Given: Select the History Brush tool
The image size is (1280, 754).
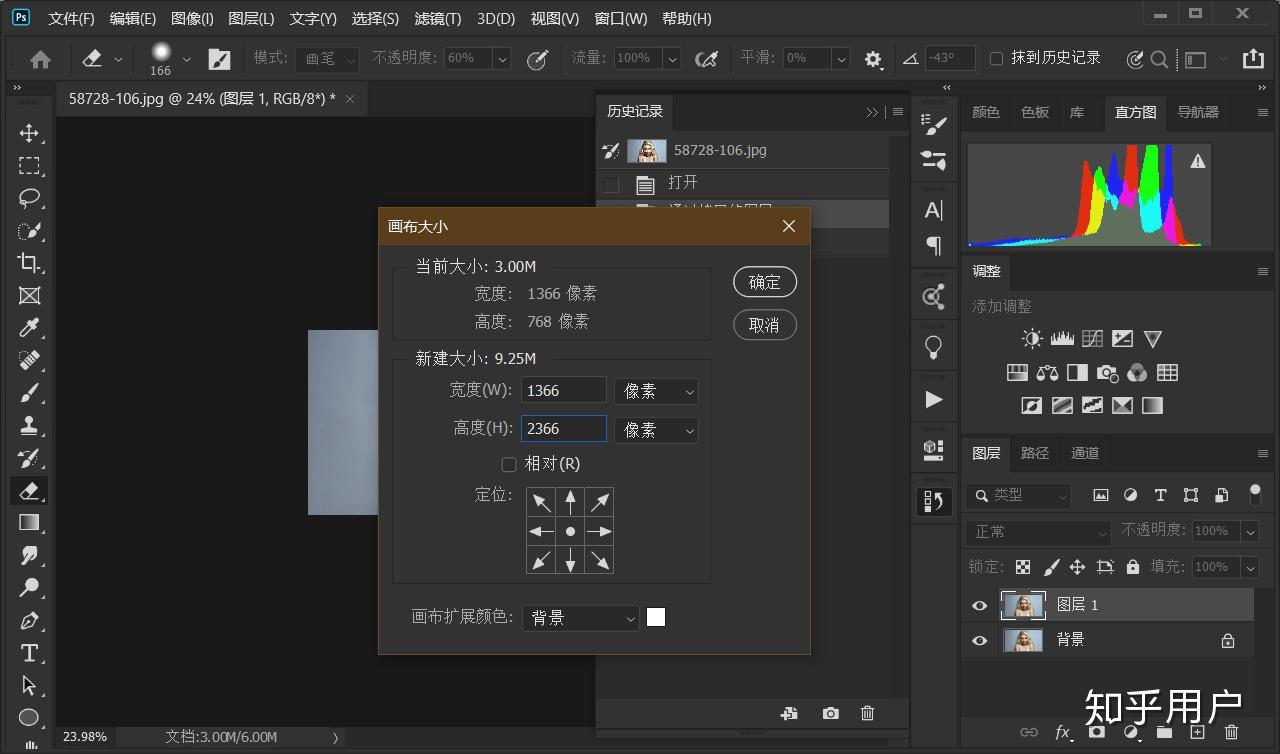Looking at the screenshot, I should click(x=29, y=458).
